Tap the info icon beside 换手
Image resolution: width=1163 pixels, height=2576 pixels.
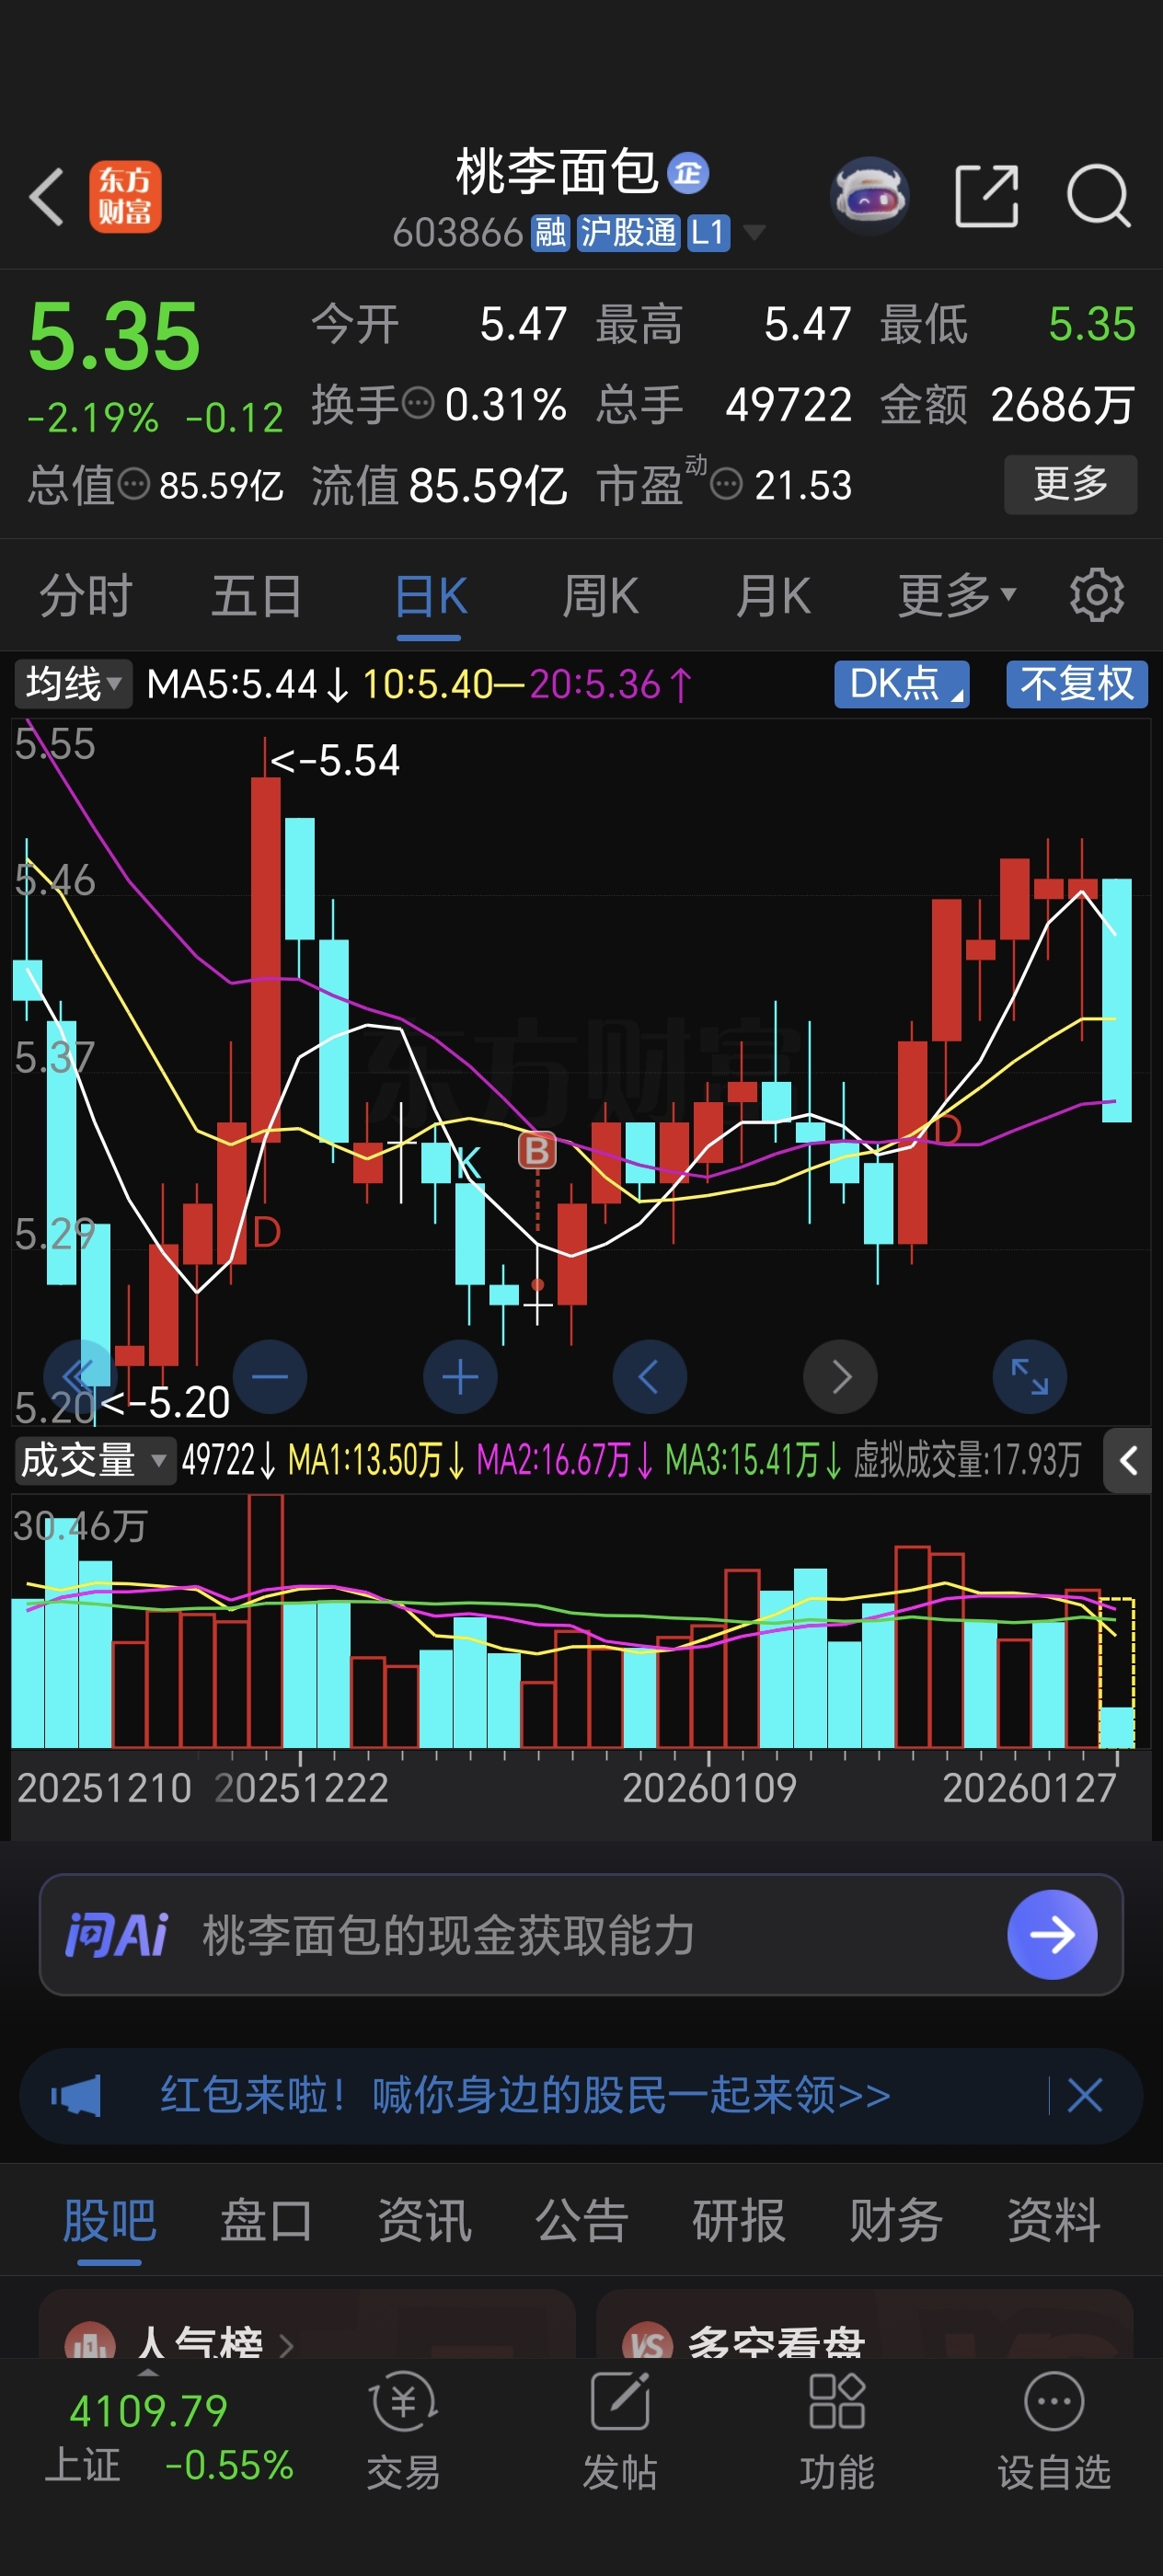click(x=418, y=404)
